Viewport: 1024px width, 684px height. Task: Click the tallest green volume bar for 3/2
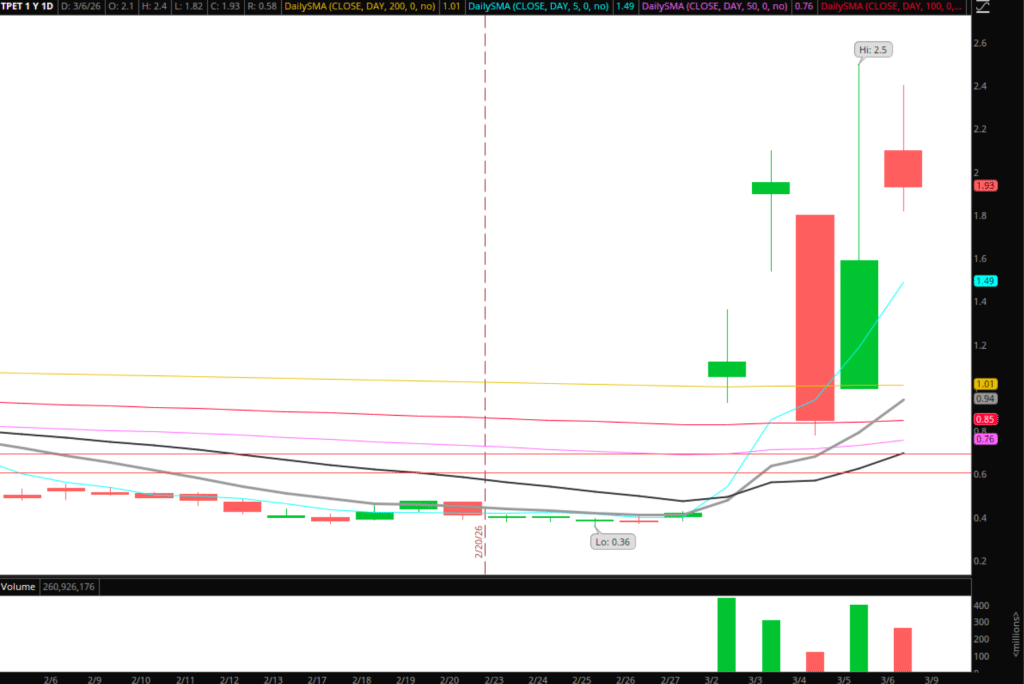coord(727,634)
